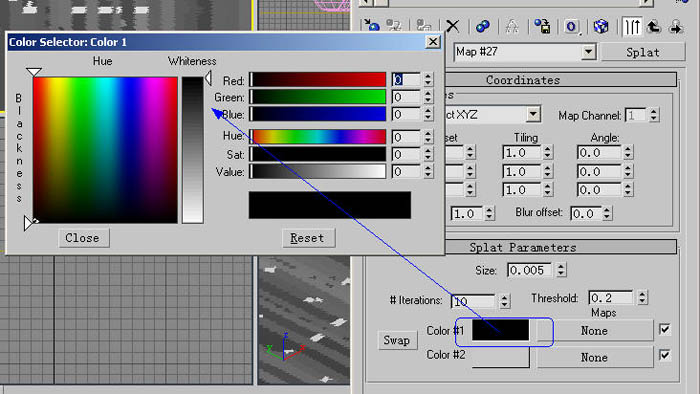Click the black color preview bar
This screenshot has height=394, width=700.
coord(330,205)
